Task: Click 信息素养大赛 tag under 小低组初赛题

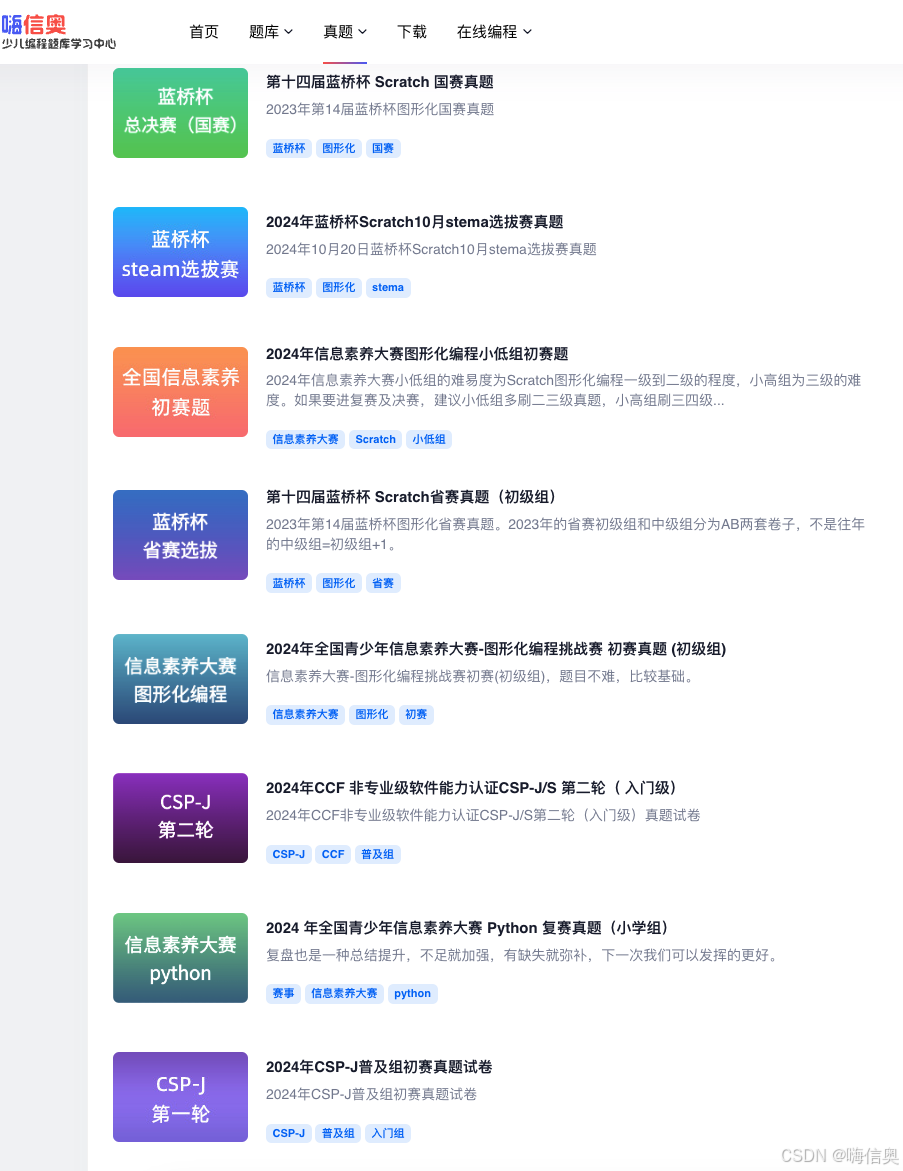Action: coord(305,439)
